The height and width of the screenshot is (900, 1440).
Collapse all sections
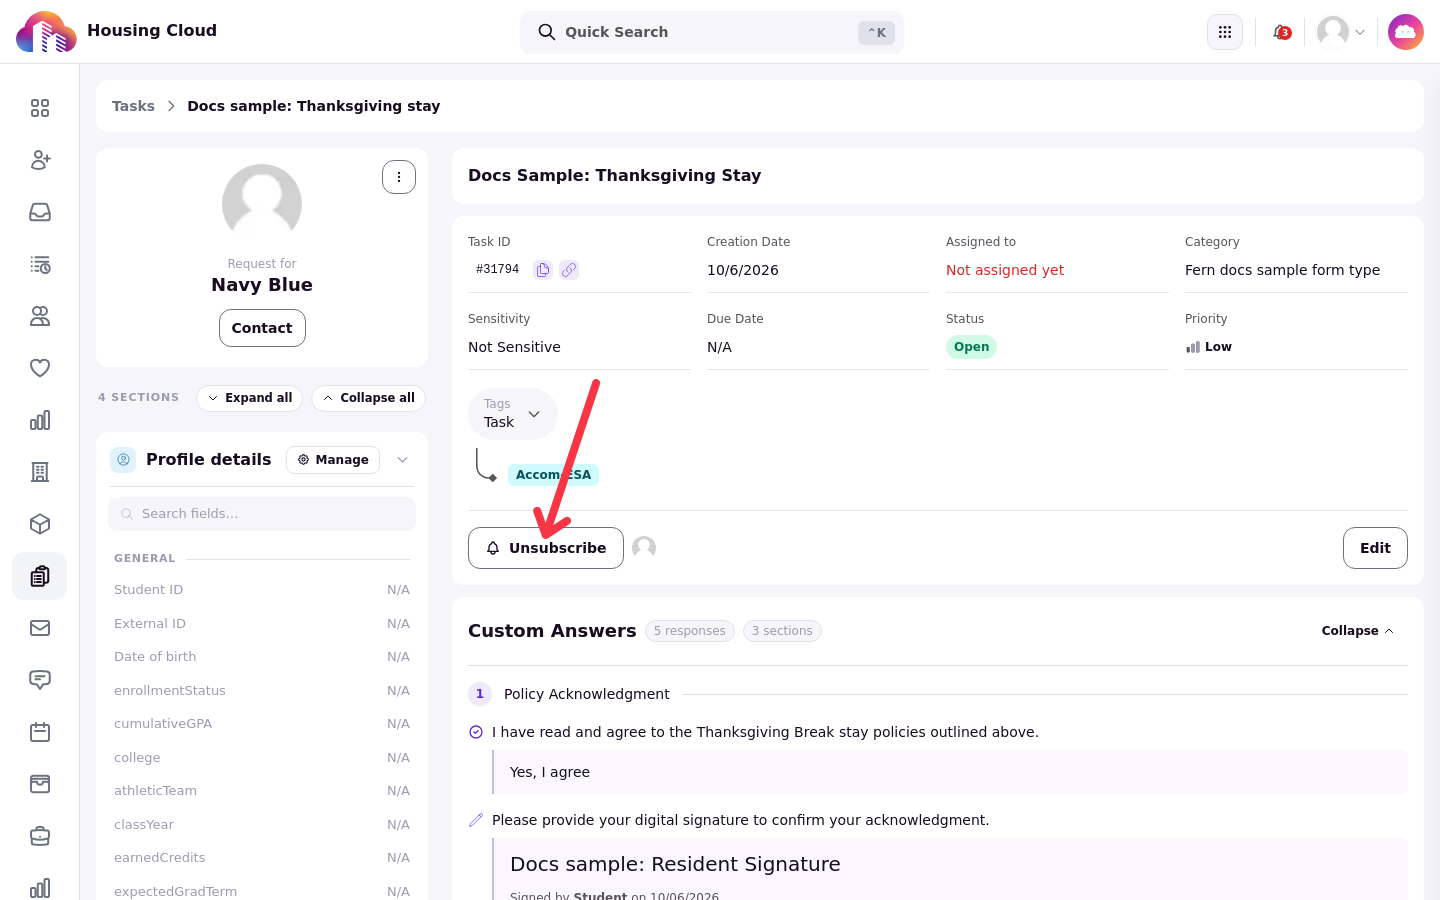coord(368,398)
